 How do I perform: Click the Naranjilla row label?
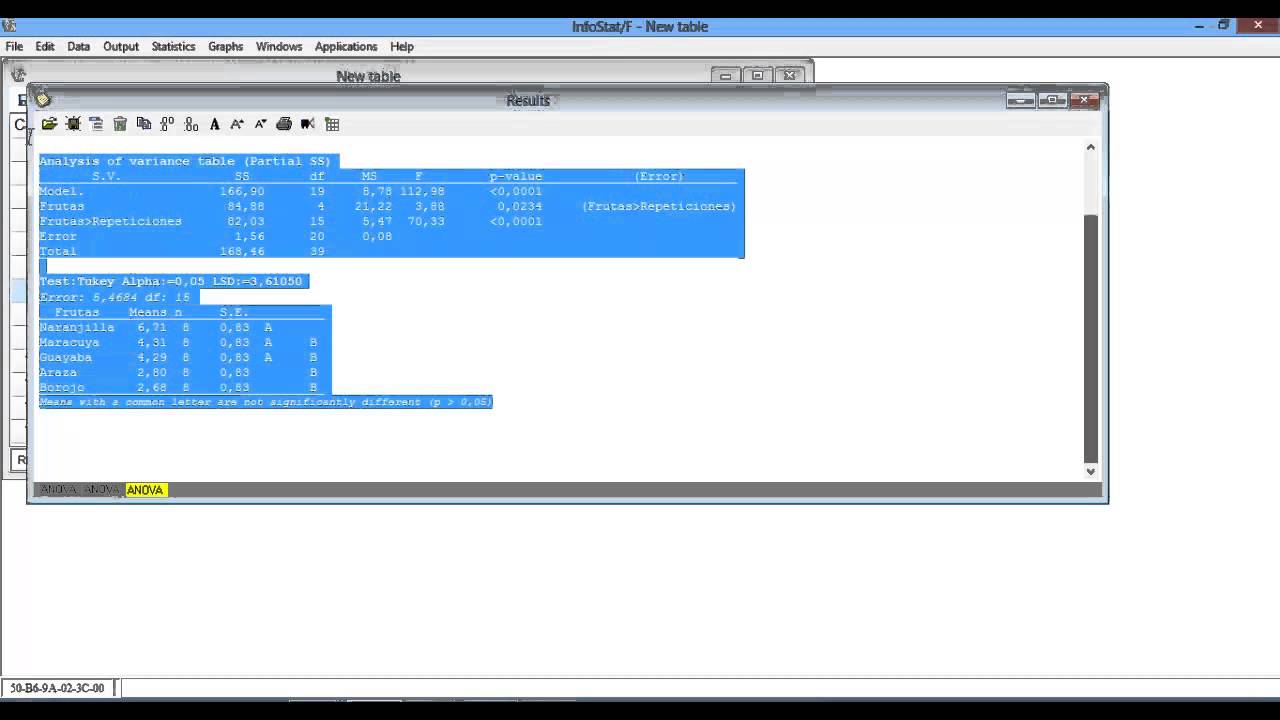(76, 327)
